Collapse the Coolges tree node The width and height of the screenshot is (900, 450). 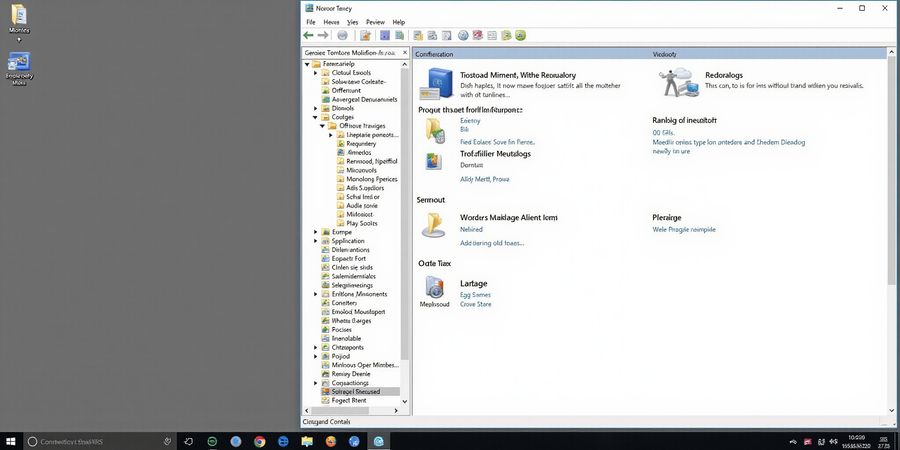pyautogui.click(x=316, y=117)
